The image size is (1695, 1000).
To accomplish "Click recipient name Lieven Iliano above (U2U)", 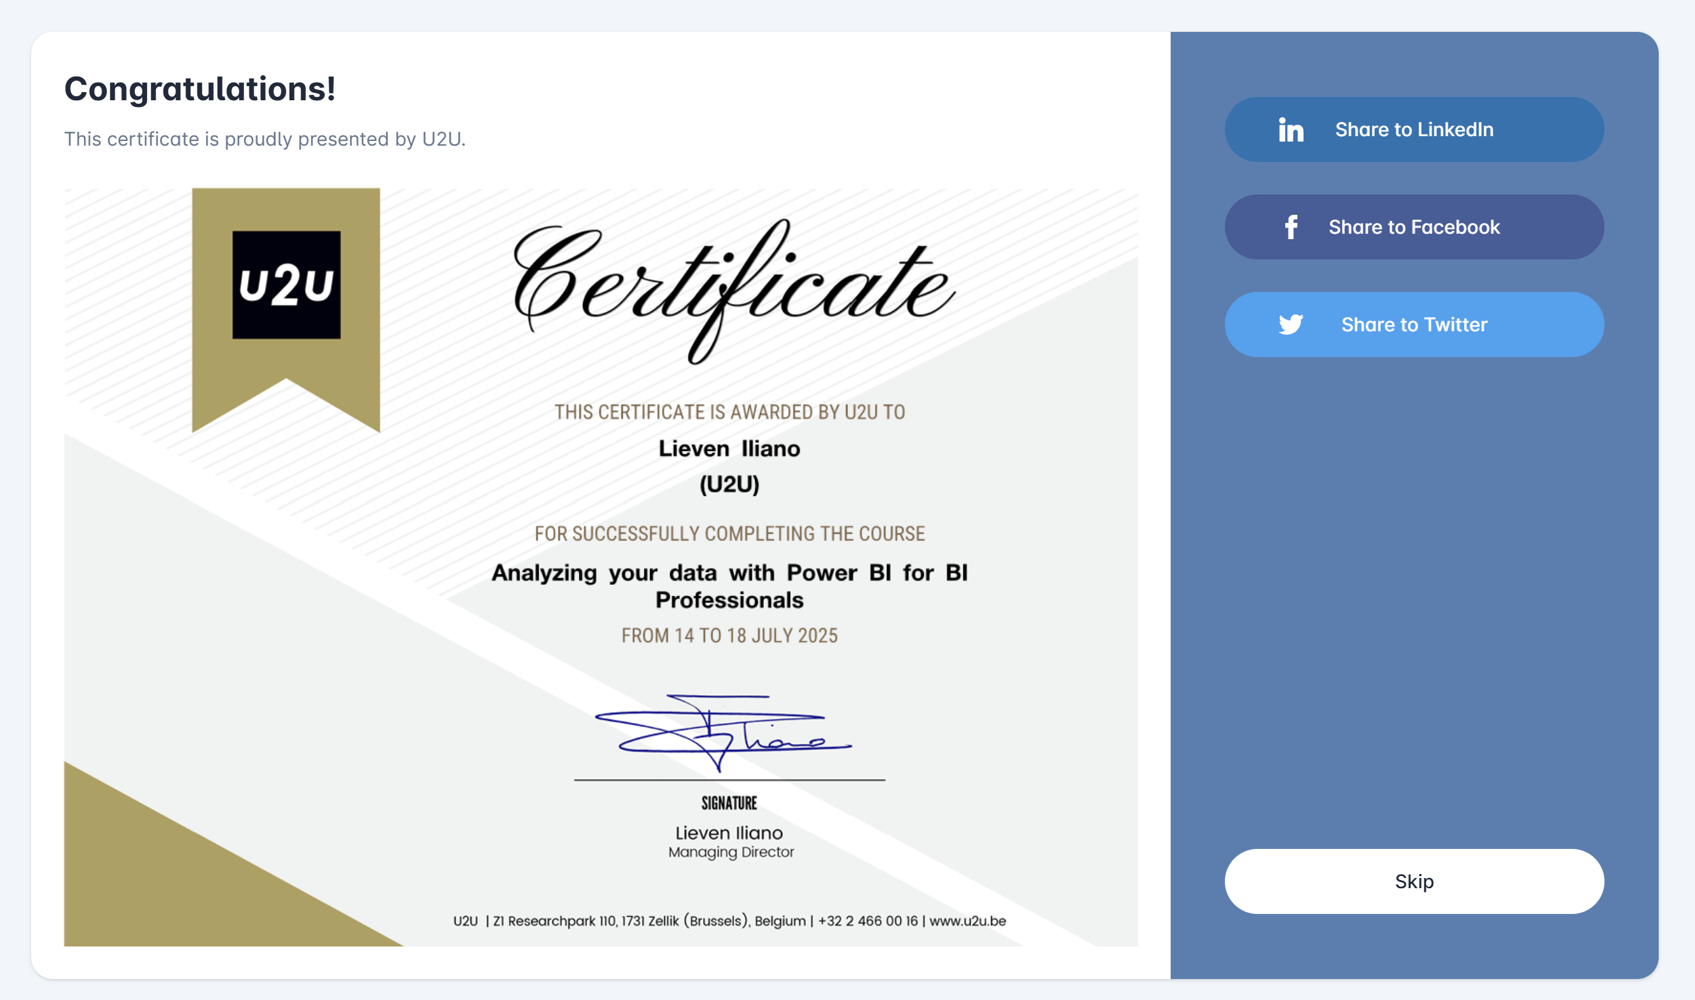I will click(x=729, y=449).
